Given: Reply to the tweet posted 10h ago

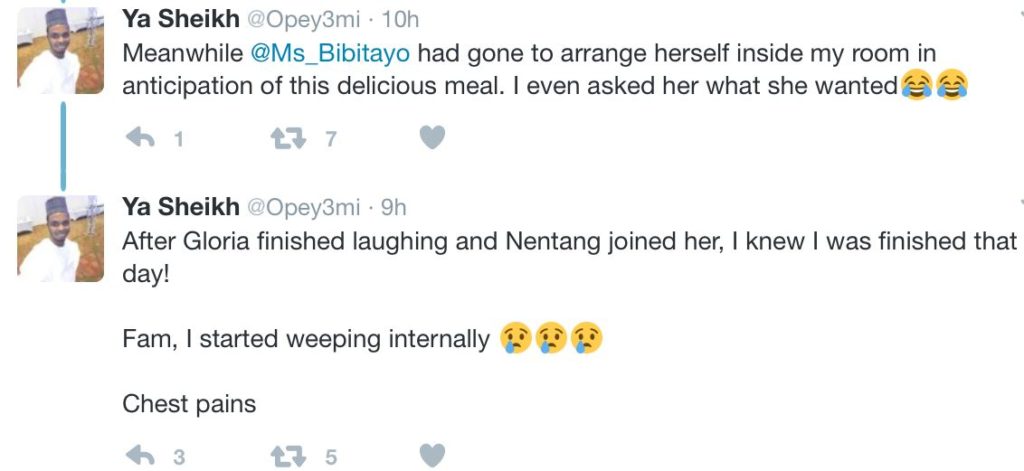Looking at the screenshot, I should (138, 138).
